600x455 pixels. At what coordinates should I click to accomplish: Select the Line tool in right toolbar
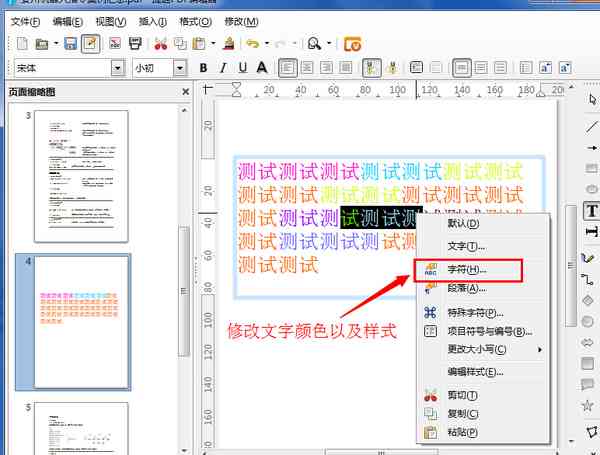(x=592, y=126)
